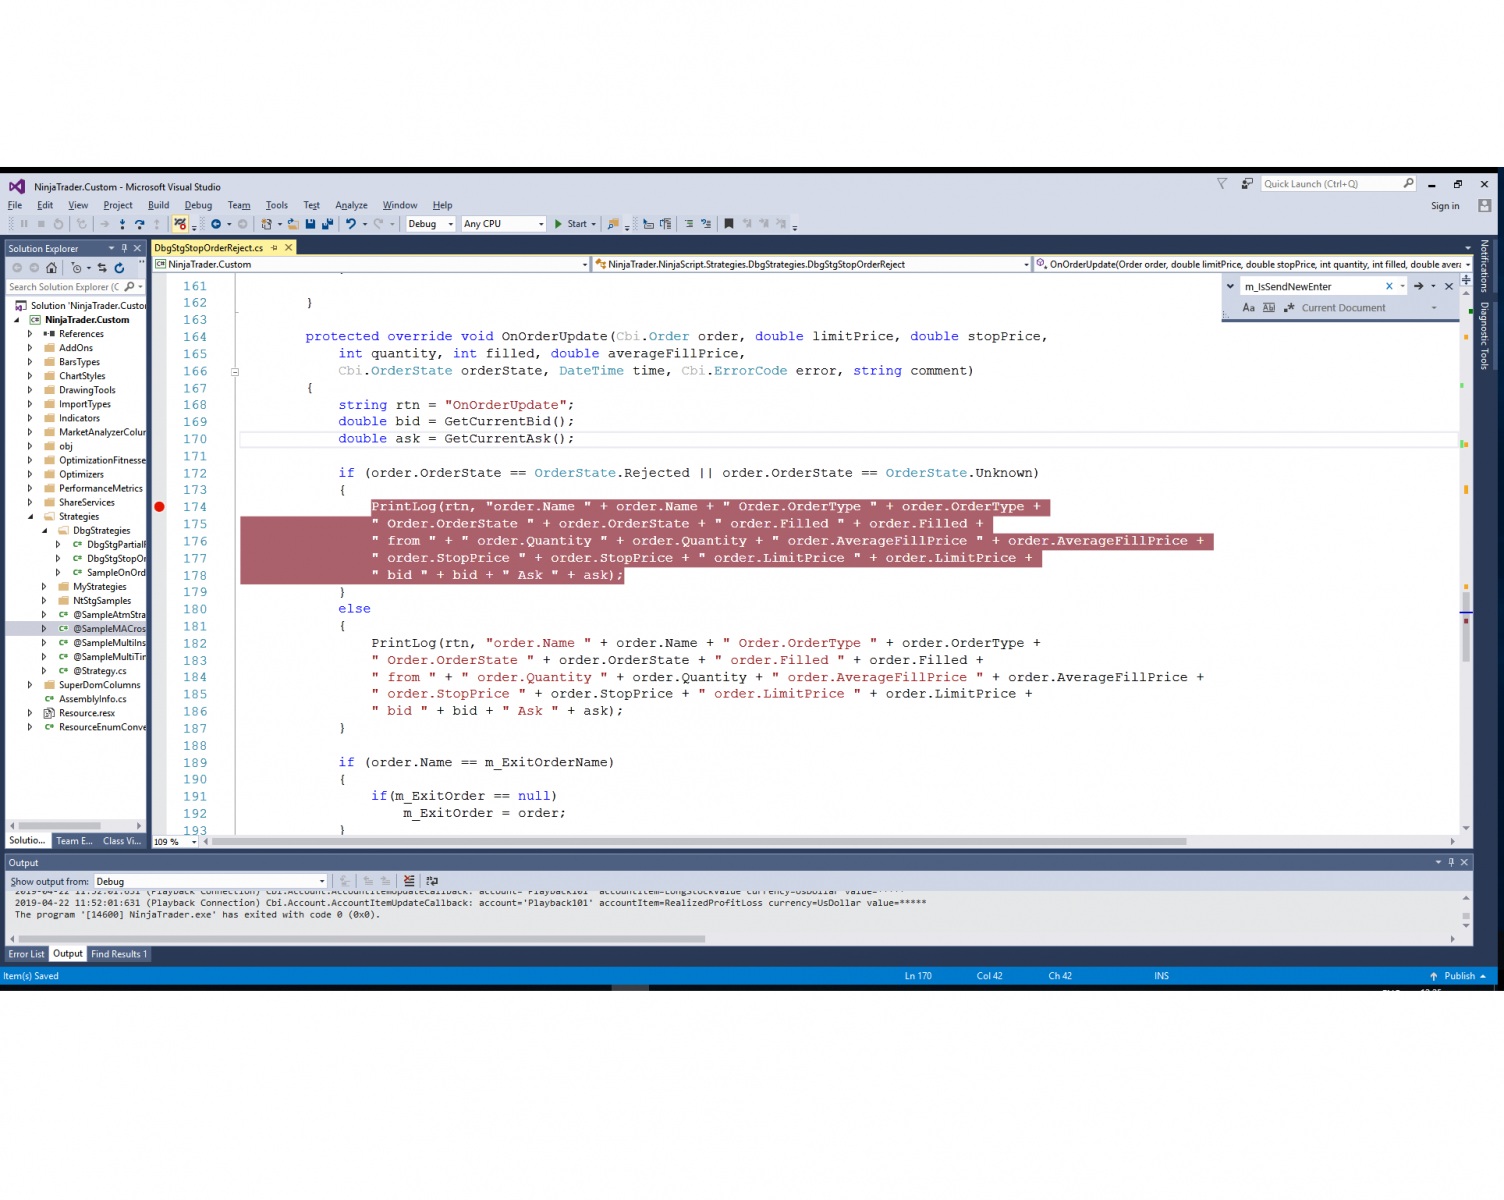This screenshot has width=1504, height=1200.
Task: Toggle Match Case in find box
Action: coord(1249,308)
